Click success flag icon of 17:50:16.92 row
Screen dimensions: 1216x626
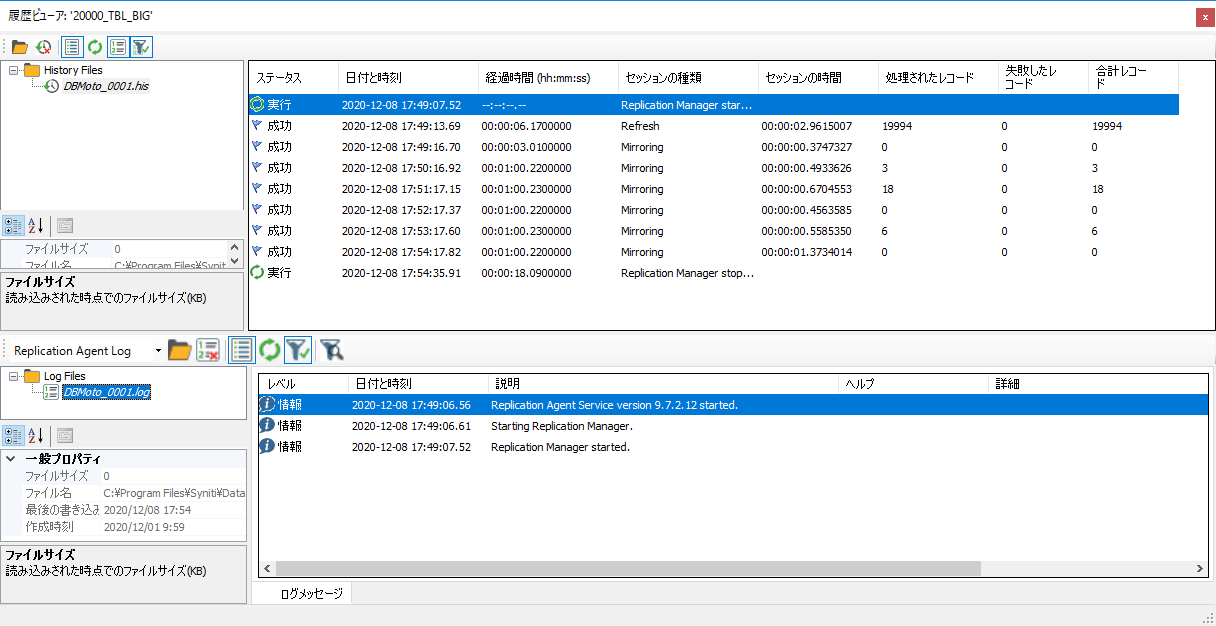(257, 168)
